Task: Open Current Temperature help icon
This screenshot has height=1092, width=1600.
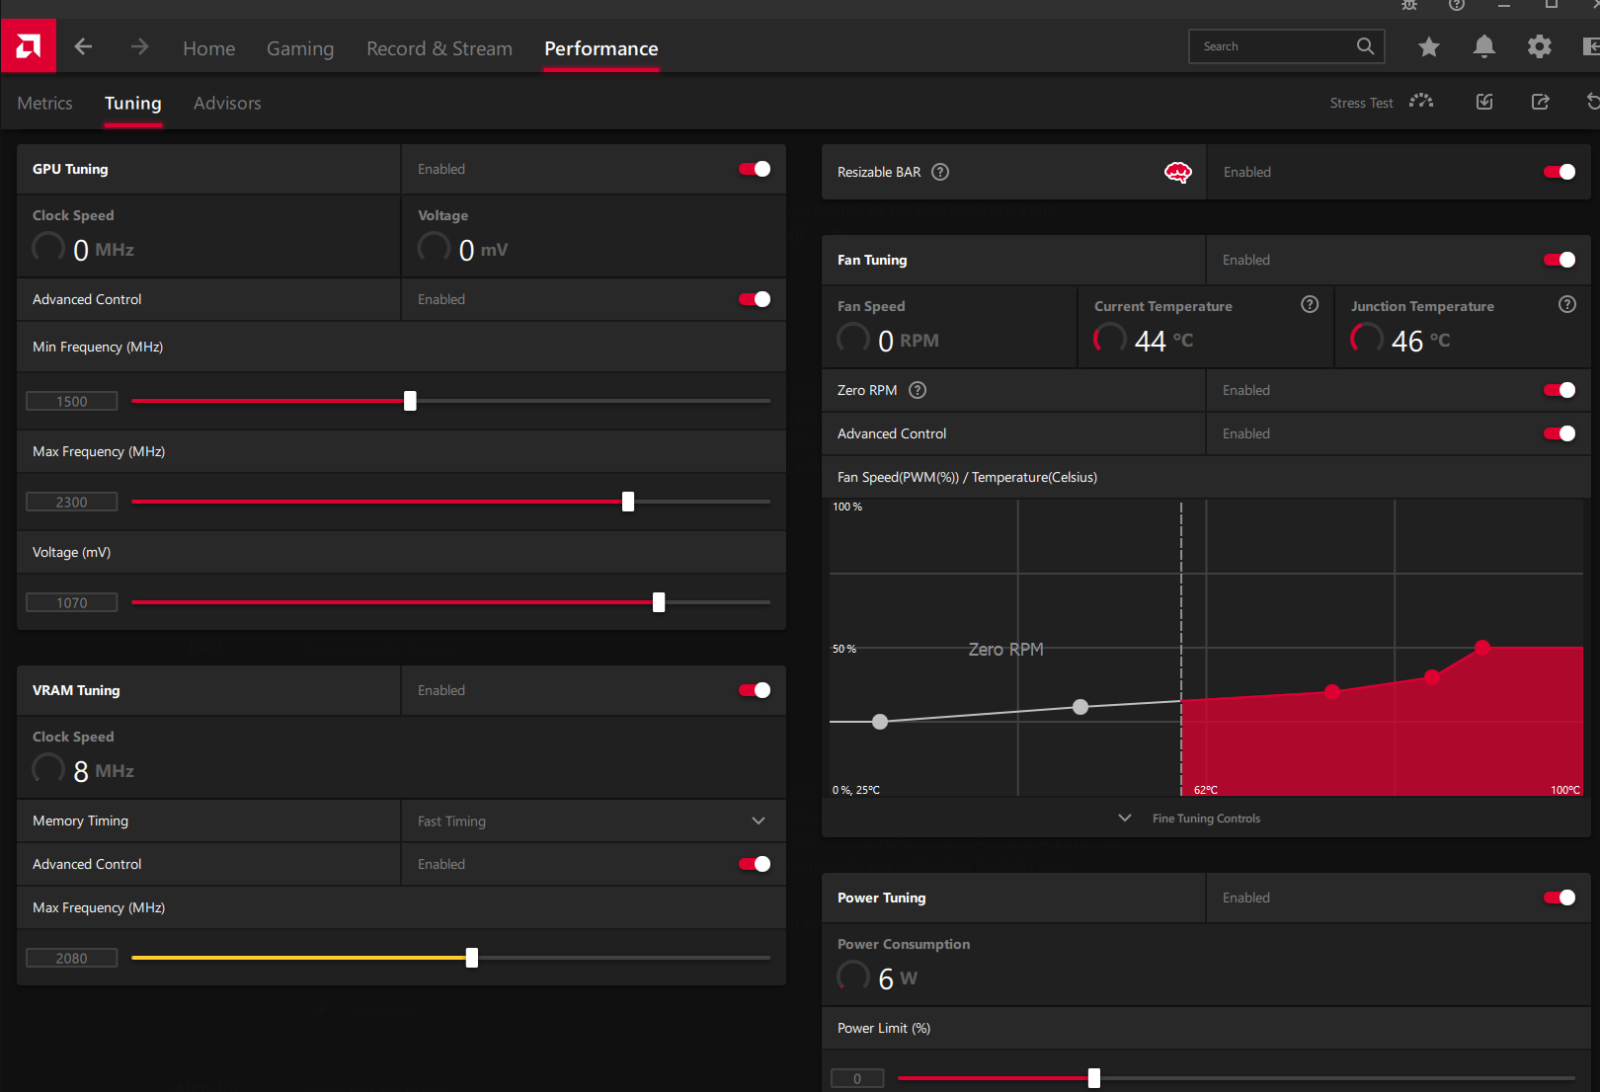Action: pos(1310,304)
